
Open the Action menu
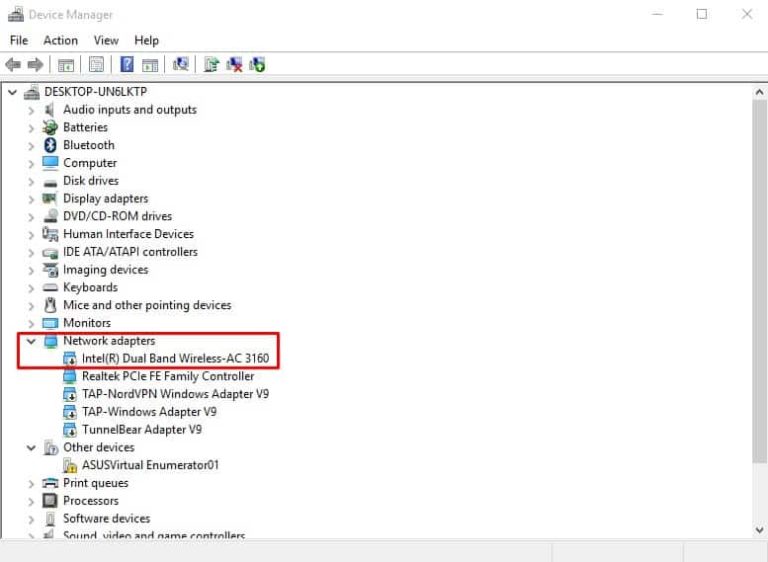[x=60, y=40]
